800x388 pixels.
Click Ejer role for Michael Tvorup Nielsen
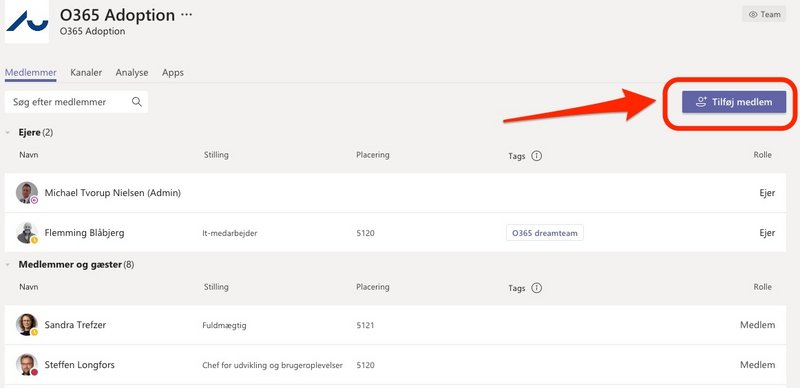coord(767,193)
